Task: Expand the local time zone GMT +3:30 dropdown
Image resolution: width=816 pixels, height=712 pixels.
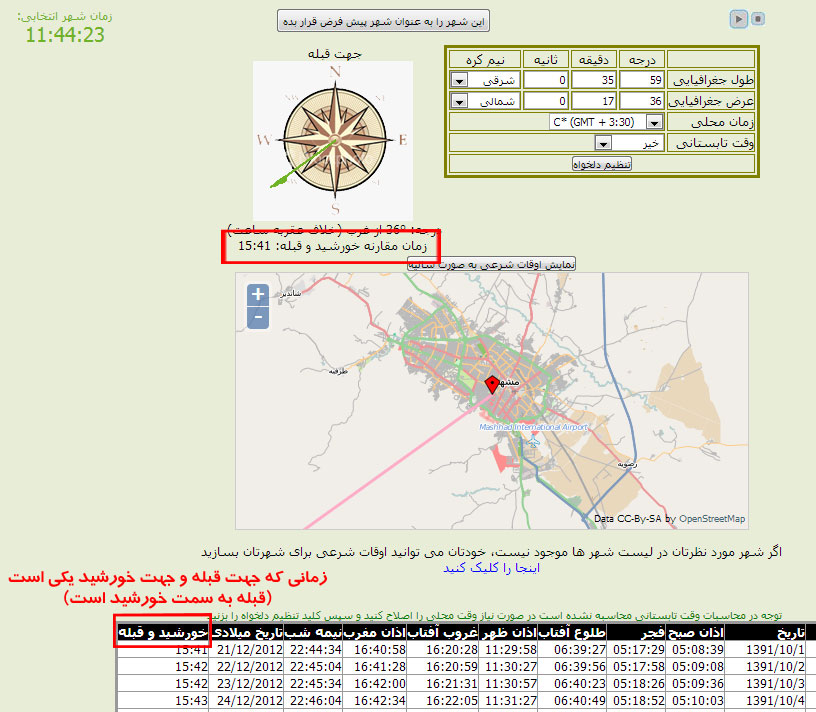Action: pos(654,122)
